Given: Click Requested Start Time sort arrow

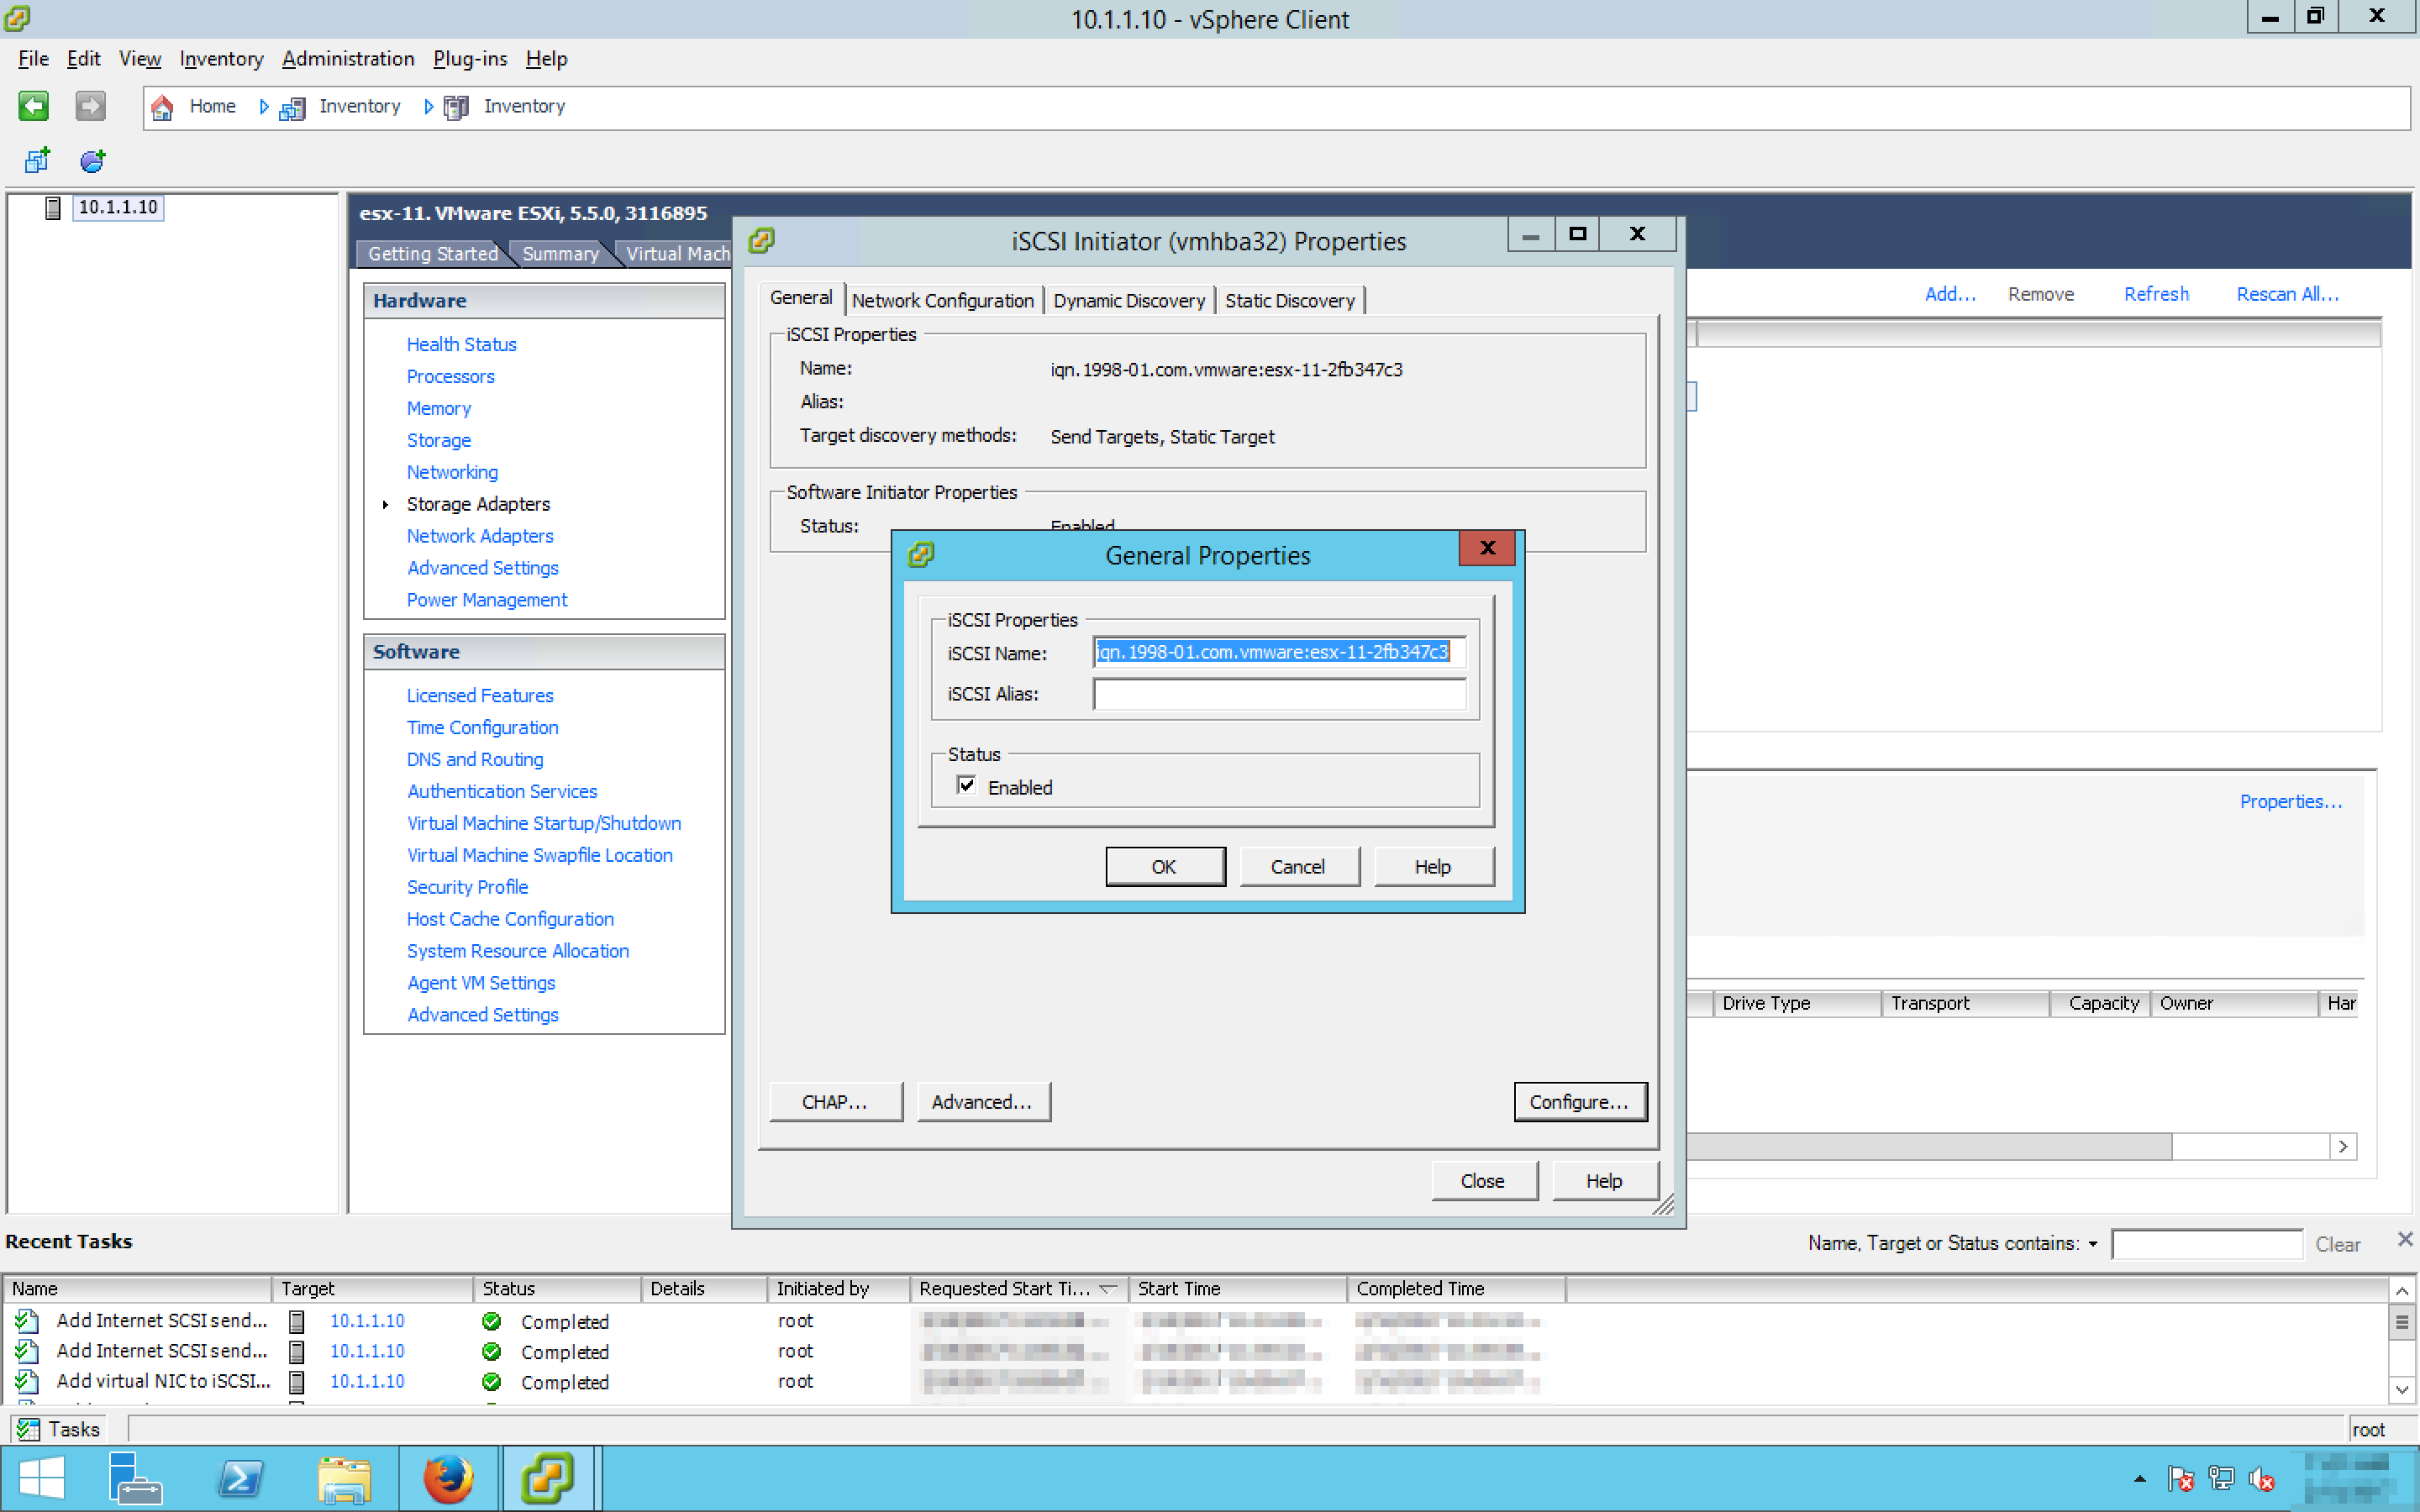Looking at the screenshot, I should tap(1108, 1289).
